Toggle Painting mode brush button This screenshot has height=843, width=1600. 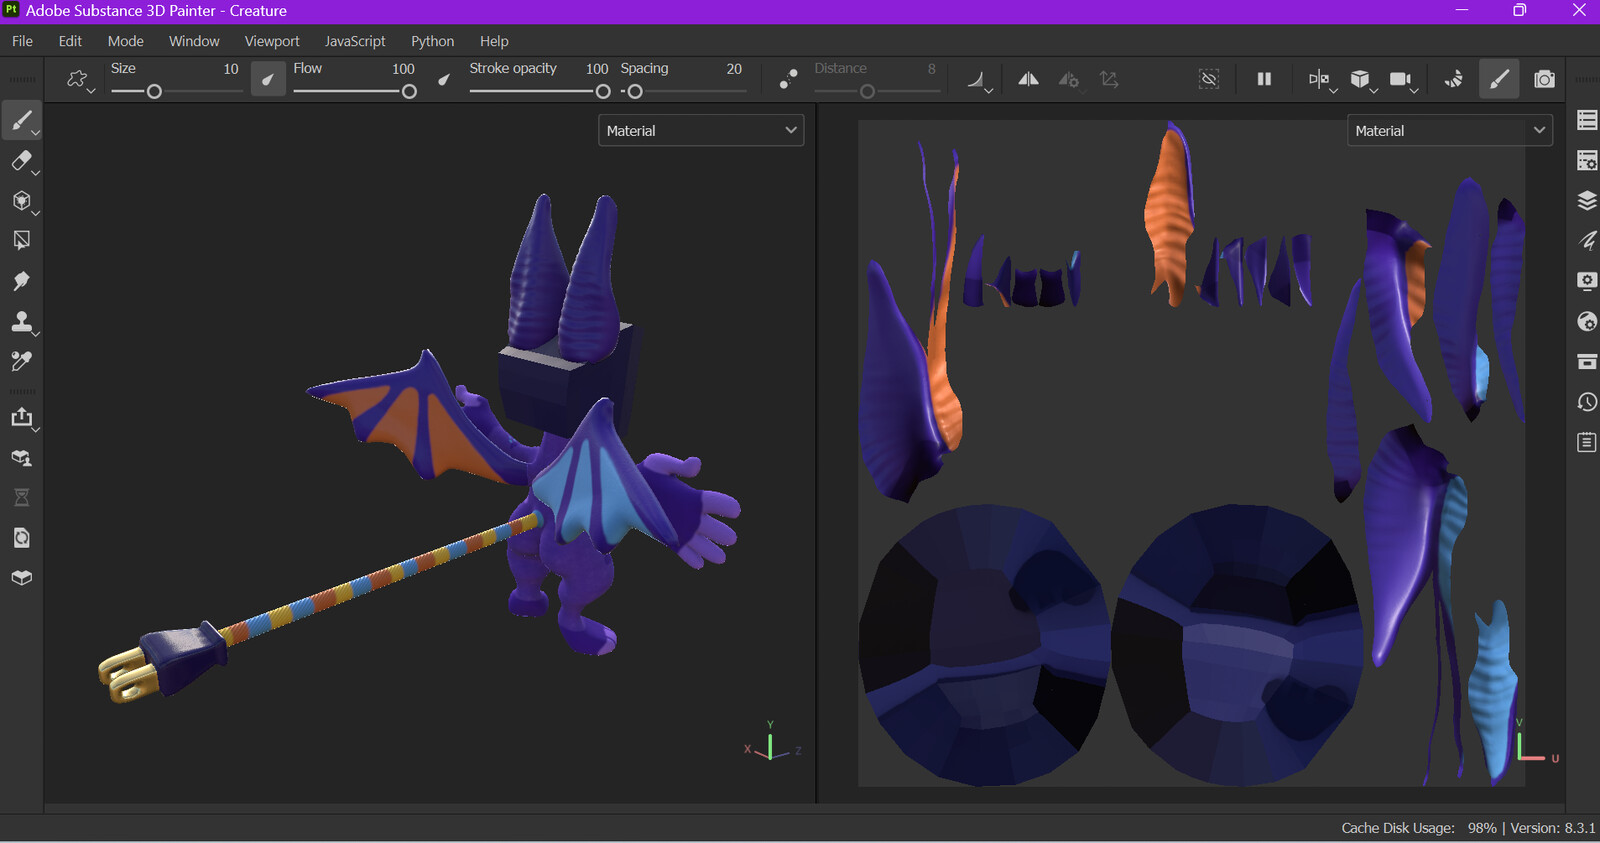point(1499,79)
